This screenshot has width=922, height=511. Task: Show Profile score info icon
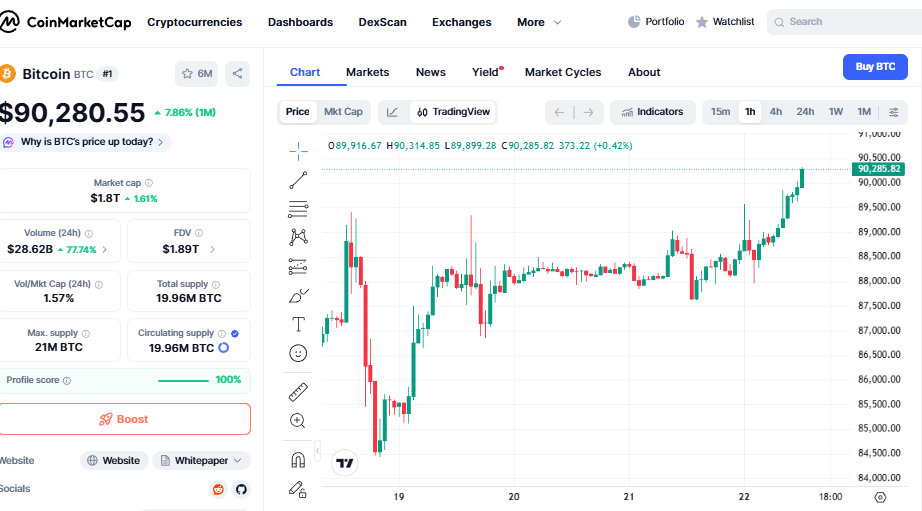tap(67, 380)
